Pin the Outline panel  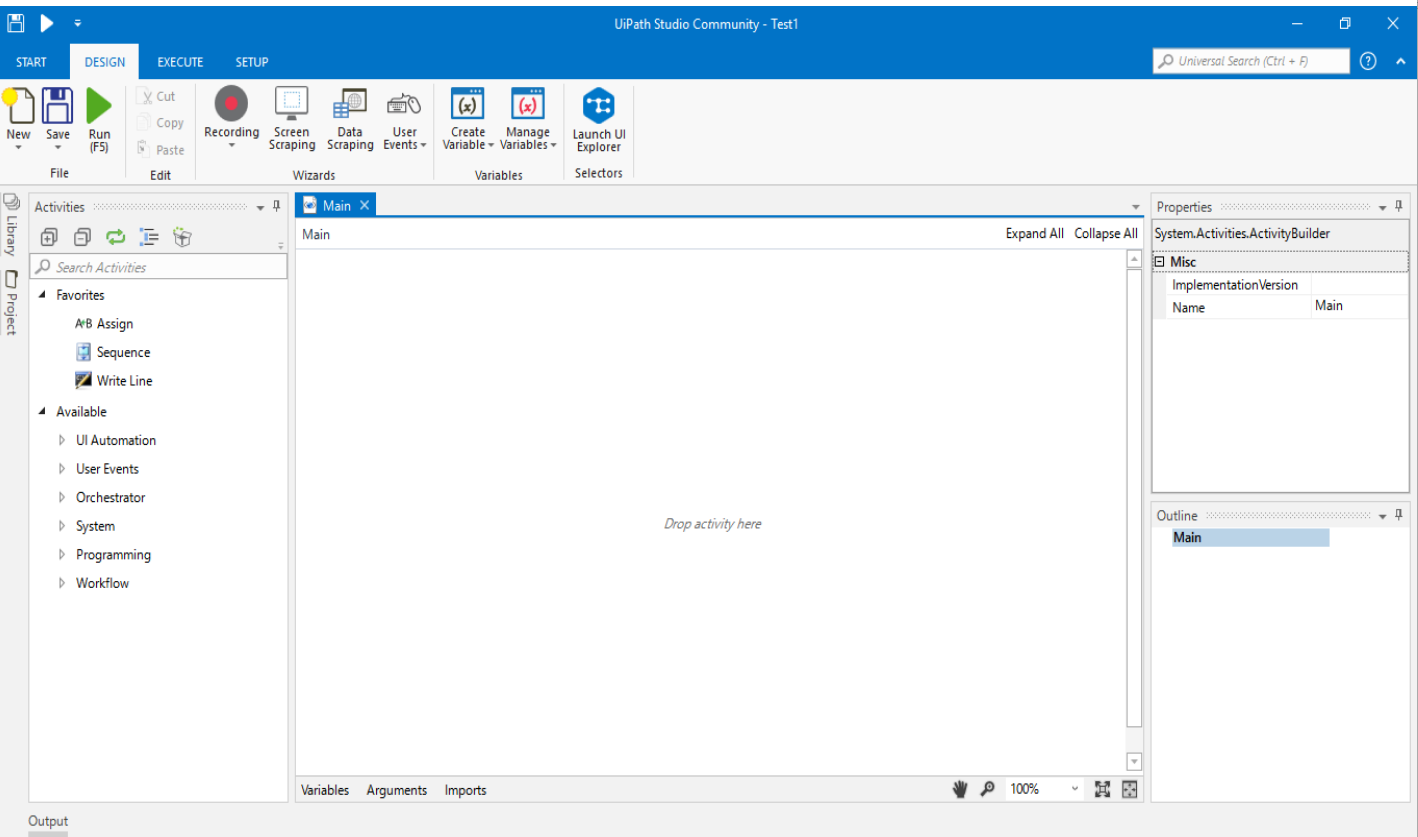tap(1398, 514)
